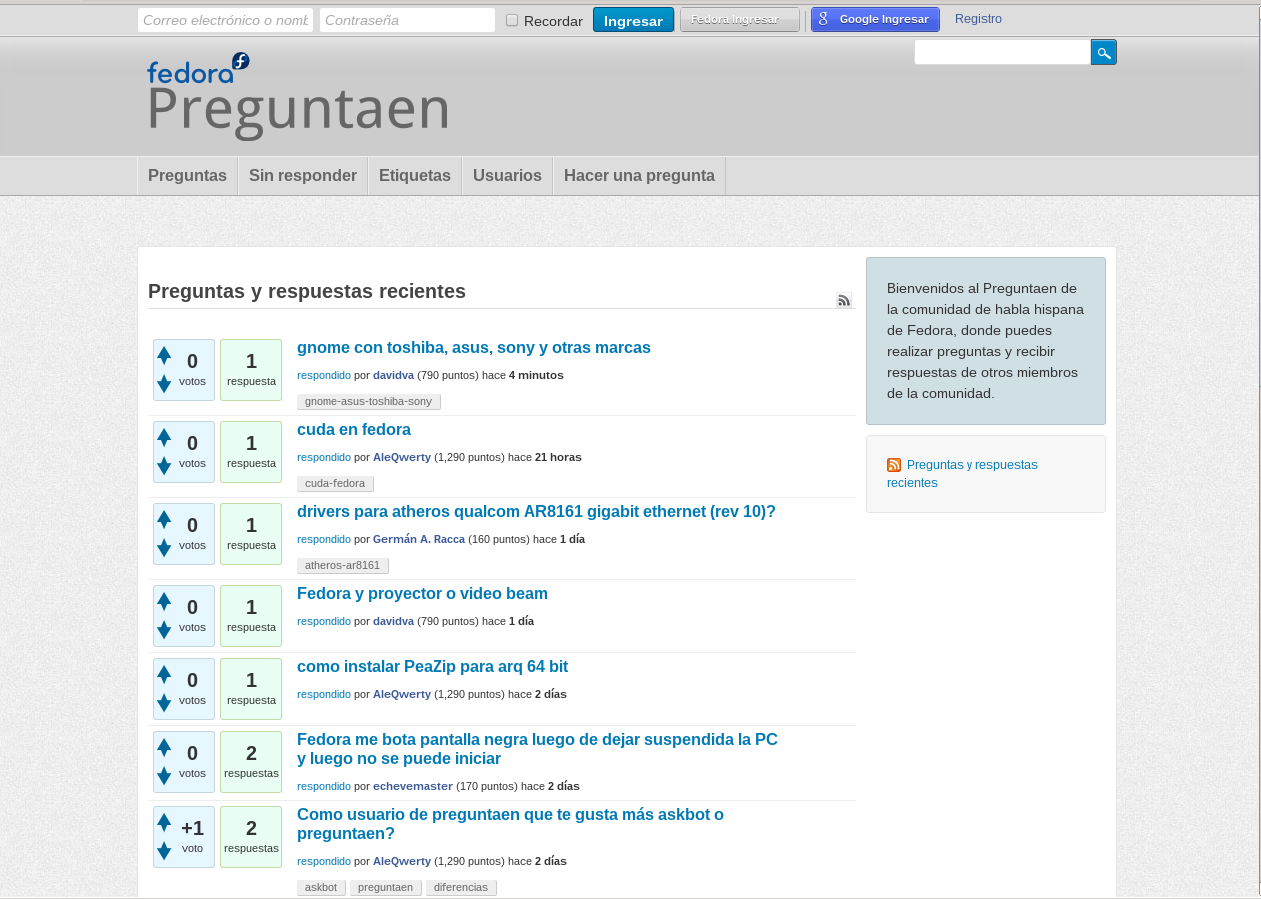The image size is (1261, 899).
Task: Downvote the 'cuda en fedora' question
Action: click(x=164, y=466)
